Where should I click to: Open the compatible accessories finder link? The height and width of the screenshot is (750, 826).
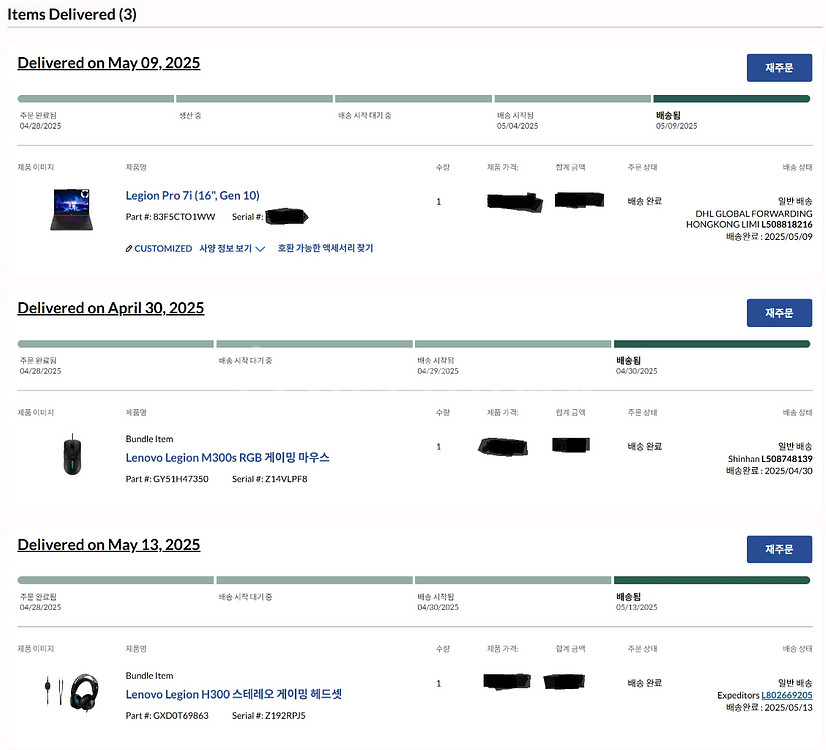pos(325,248)
